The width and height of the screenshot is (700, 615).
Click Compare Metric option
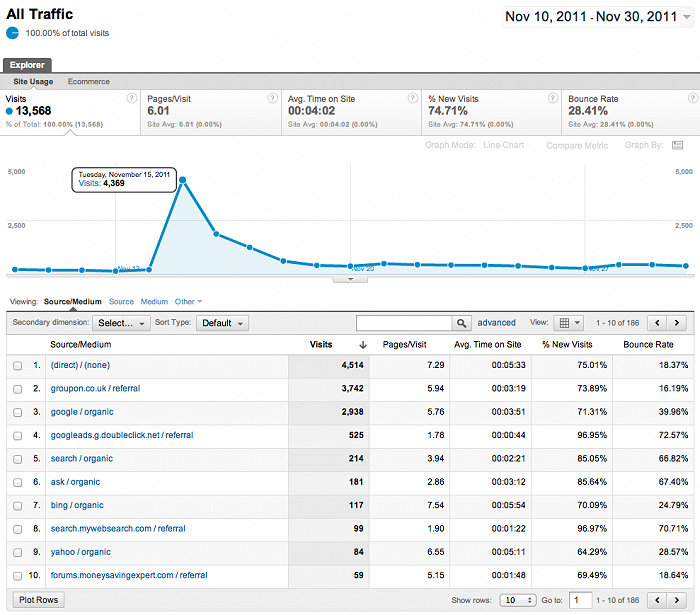577,145
